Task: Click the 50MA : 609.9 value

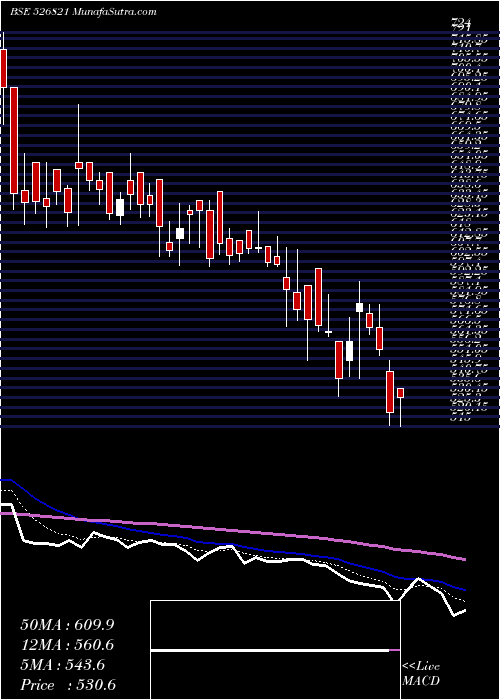Action: point(67,625)
